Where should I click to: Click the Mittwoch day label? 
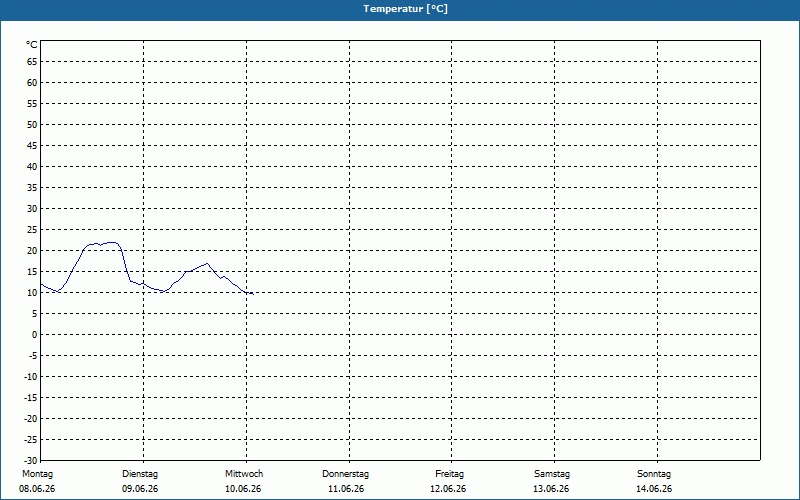(244, 474)
